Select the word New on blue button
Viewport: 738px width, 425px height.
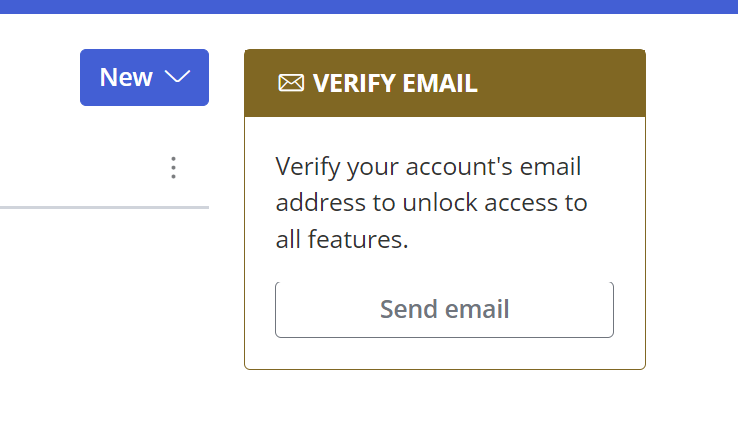126,77
